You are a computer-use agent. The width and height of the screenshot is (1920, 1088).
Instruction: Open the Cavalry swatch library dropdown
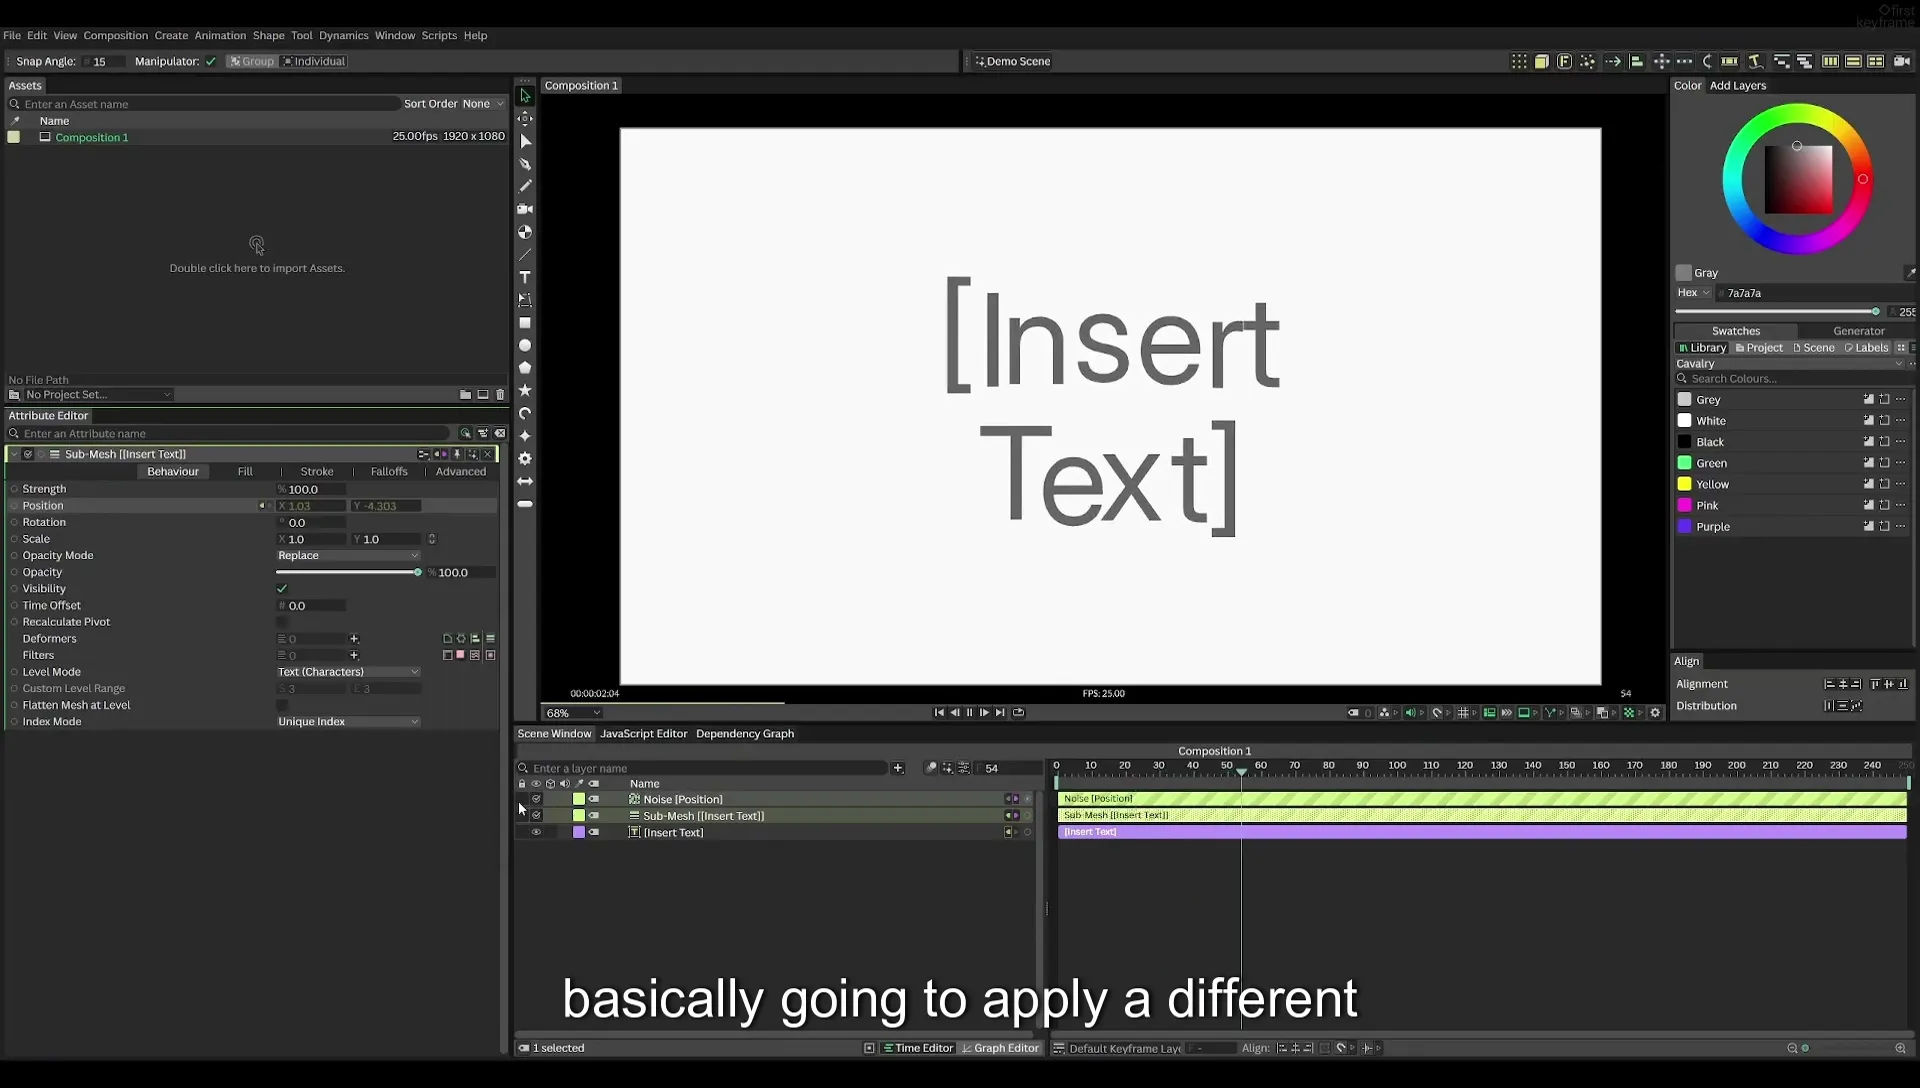pyautogui.click(x=1790, y=364)
